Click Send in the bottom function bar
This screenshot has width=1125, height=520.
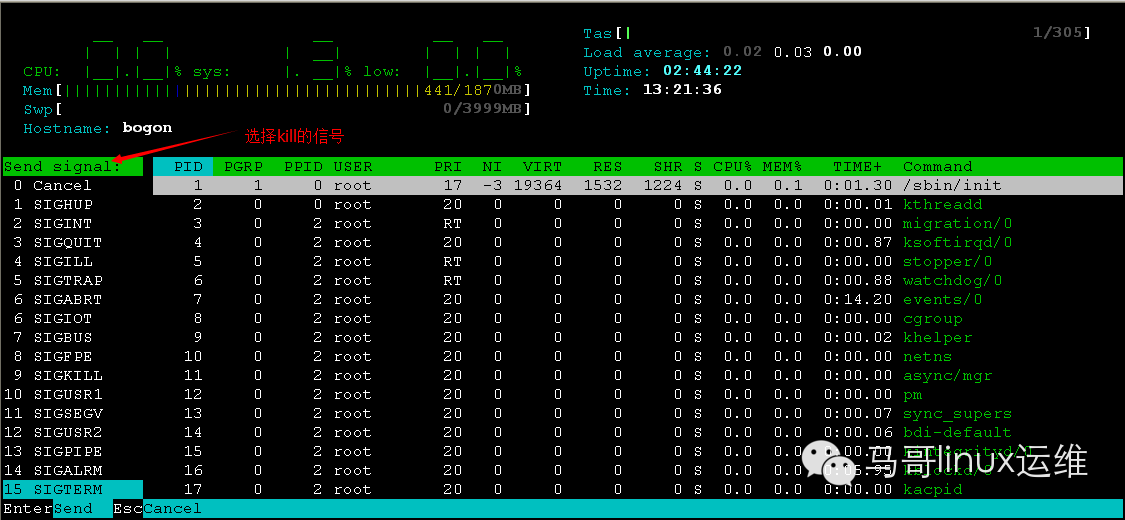72,509
